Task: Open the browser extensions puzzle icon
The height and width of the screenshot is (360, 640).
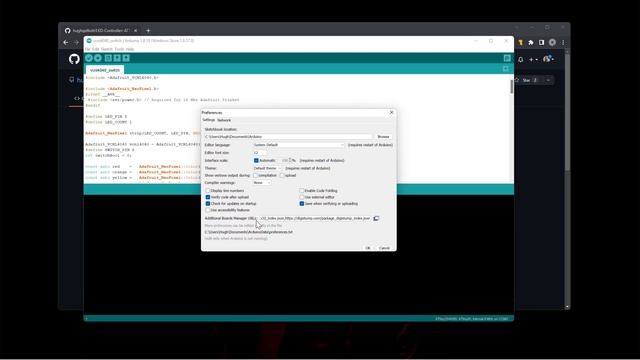Action: (531, 42)
